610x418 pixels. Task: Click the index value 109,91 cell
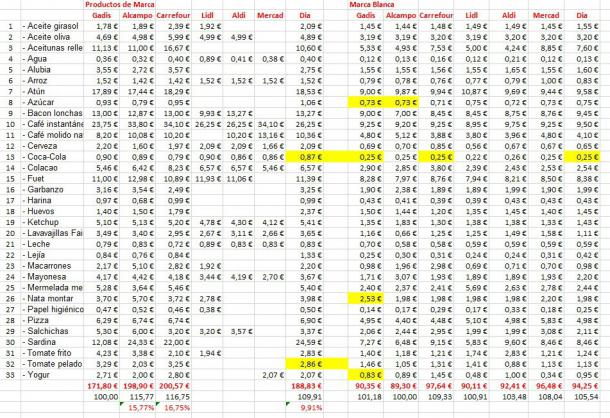pyautogui.click(x=305, y=397)
